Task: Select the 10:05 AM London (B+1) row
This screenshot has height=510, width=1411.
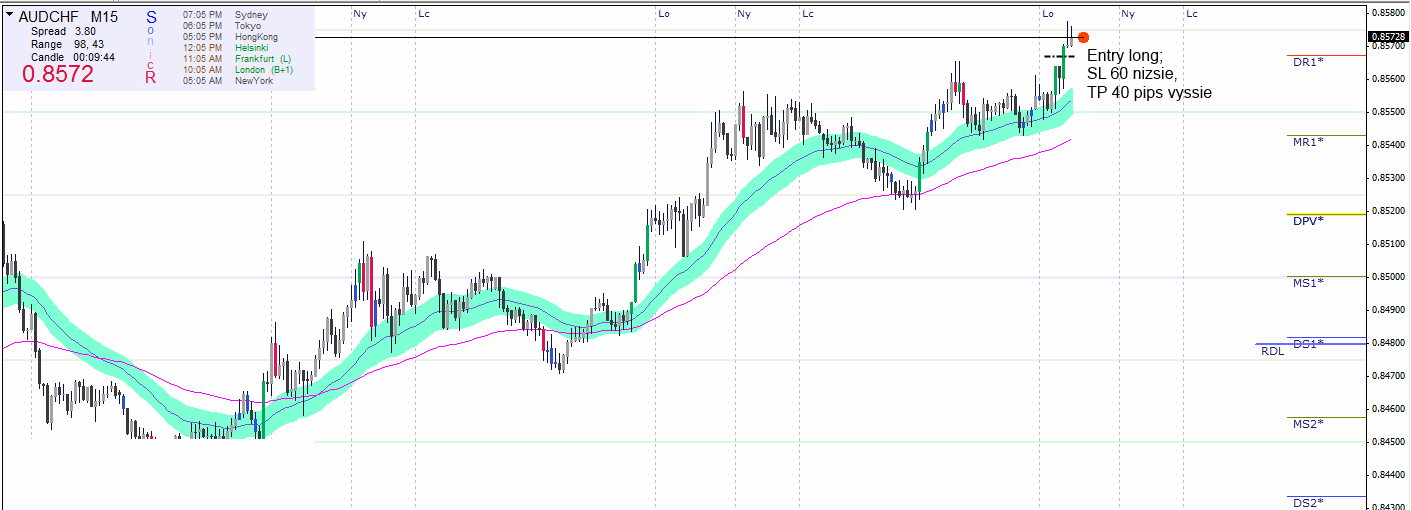Action: pyautogui.click(x=238, y=70)
